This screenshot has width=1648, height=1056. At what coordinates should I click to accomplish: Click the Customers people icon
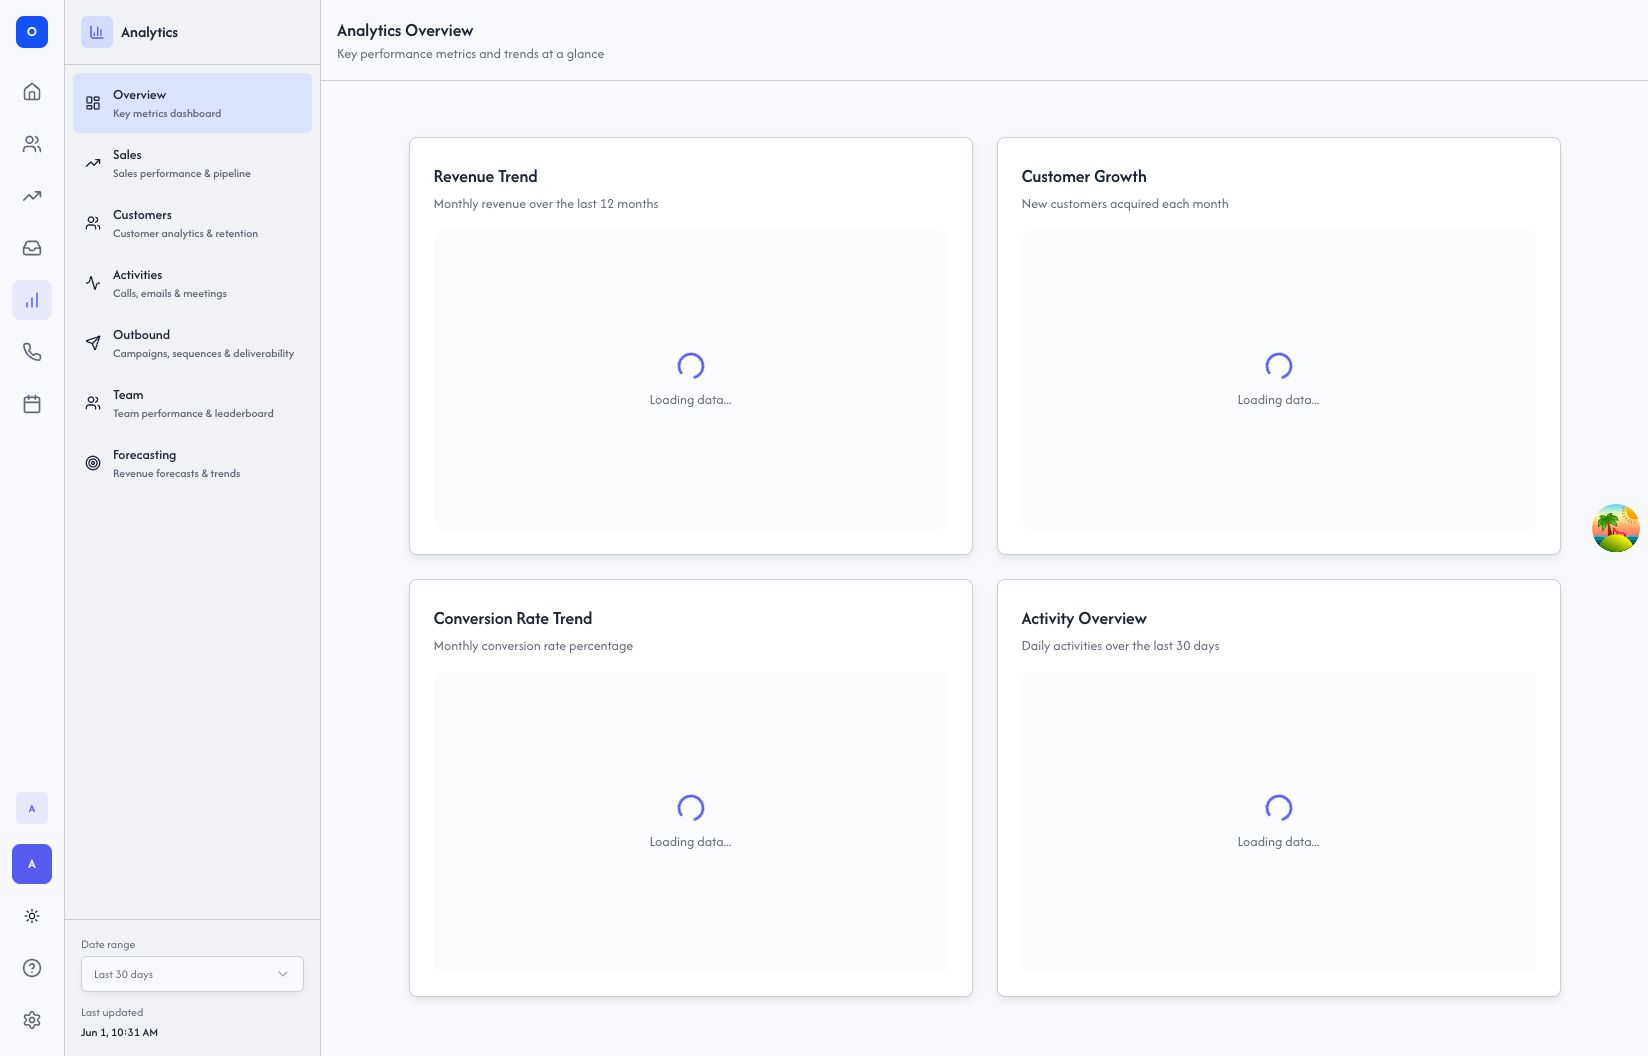point(93,223)
